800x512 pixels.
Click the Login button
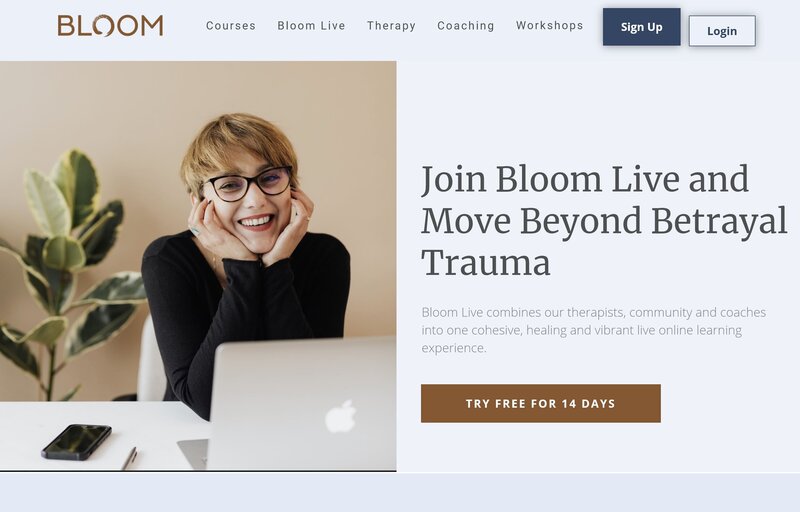click(x=722, y=31)
